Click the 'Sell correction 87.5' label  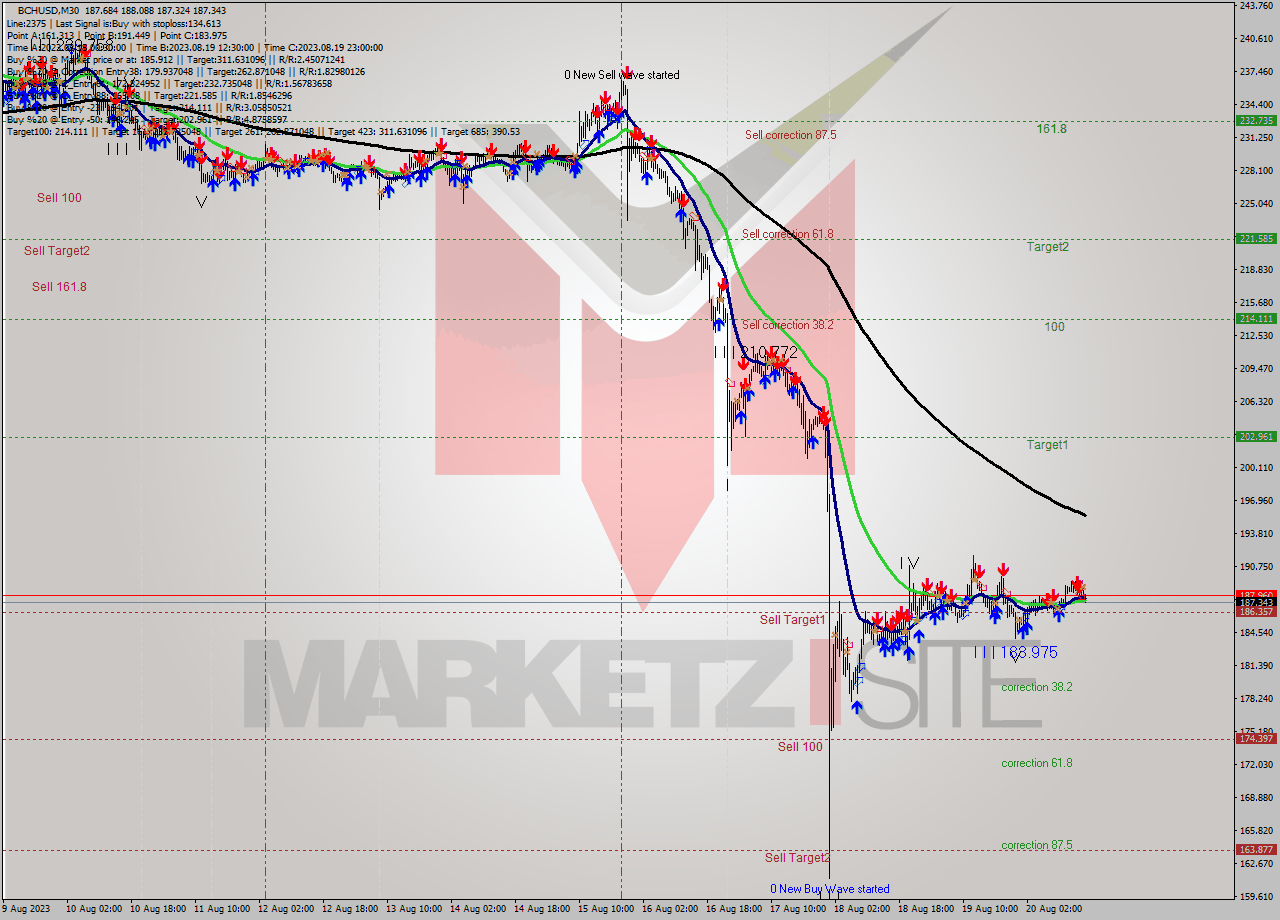pos(791,135)
